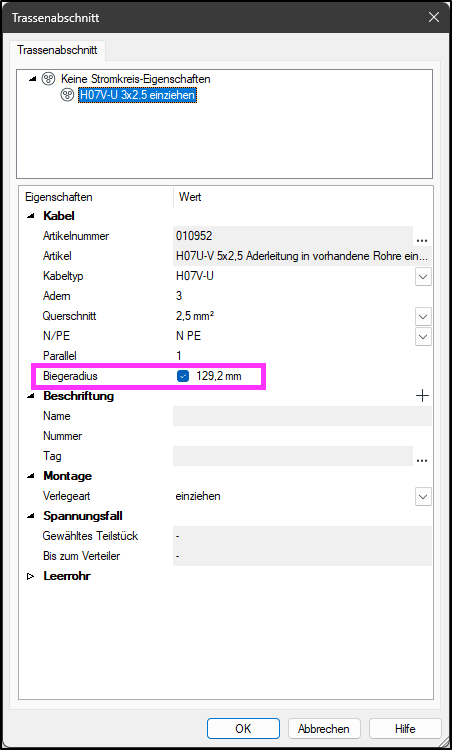Image resolution: width=452 pixels, height=750 pixels.
Task: Collapse the Keine Stromkreis-Eigenschaften tree node
Action: (32, 78)
